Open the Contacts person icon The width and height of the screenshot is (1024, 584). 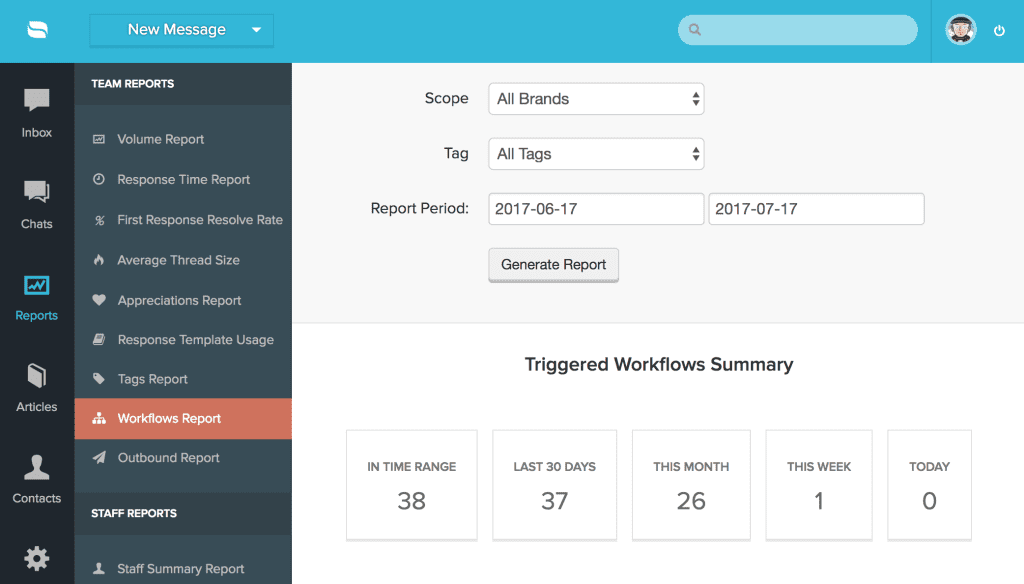(37, 468)
